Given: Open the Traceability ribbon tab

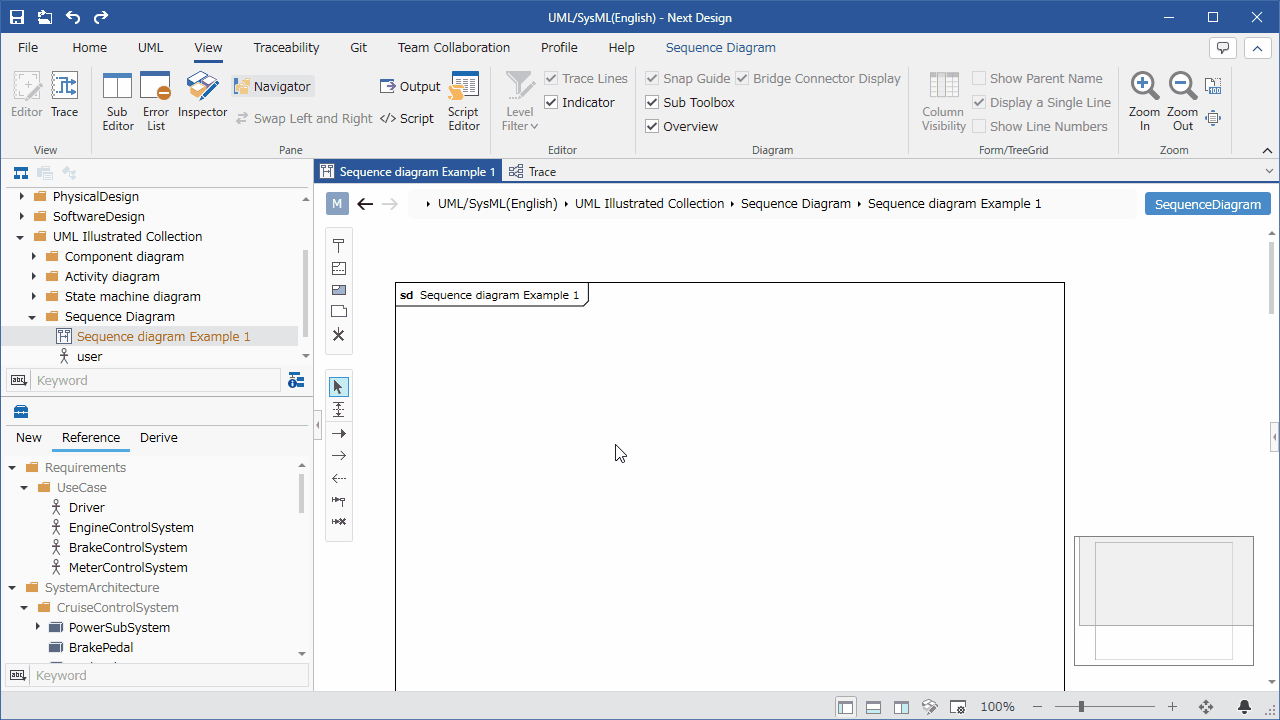Looking at the screenshot, I should (287, 47).
